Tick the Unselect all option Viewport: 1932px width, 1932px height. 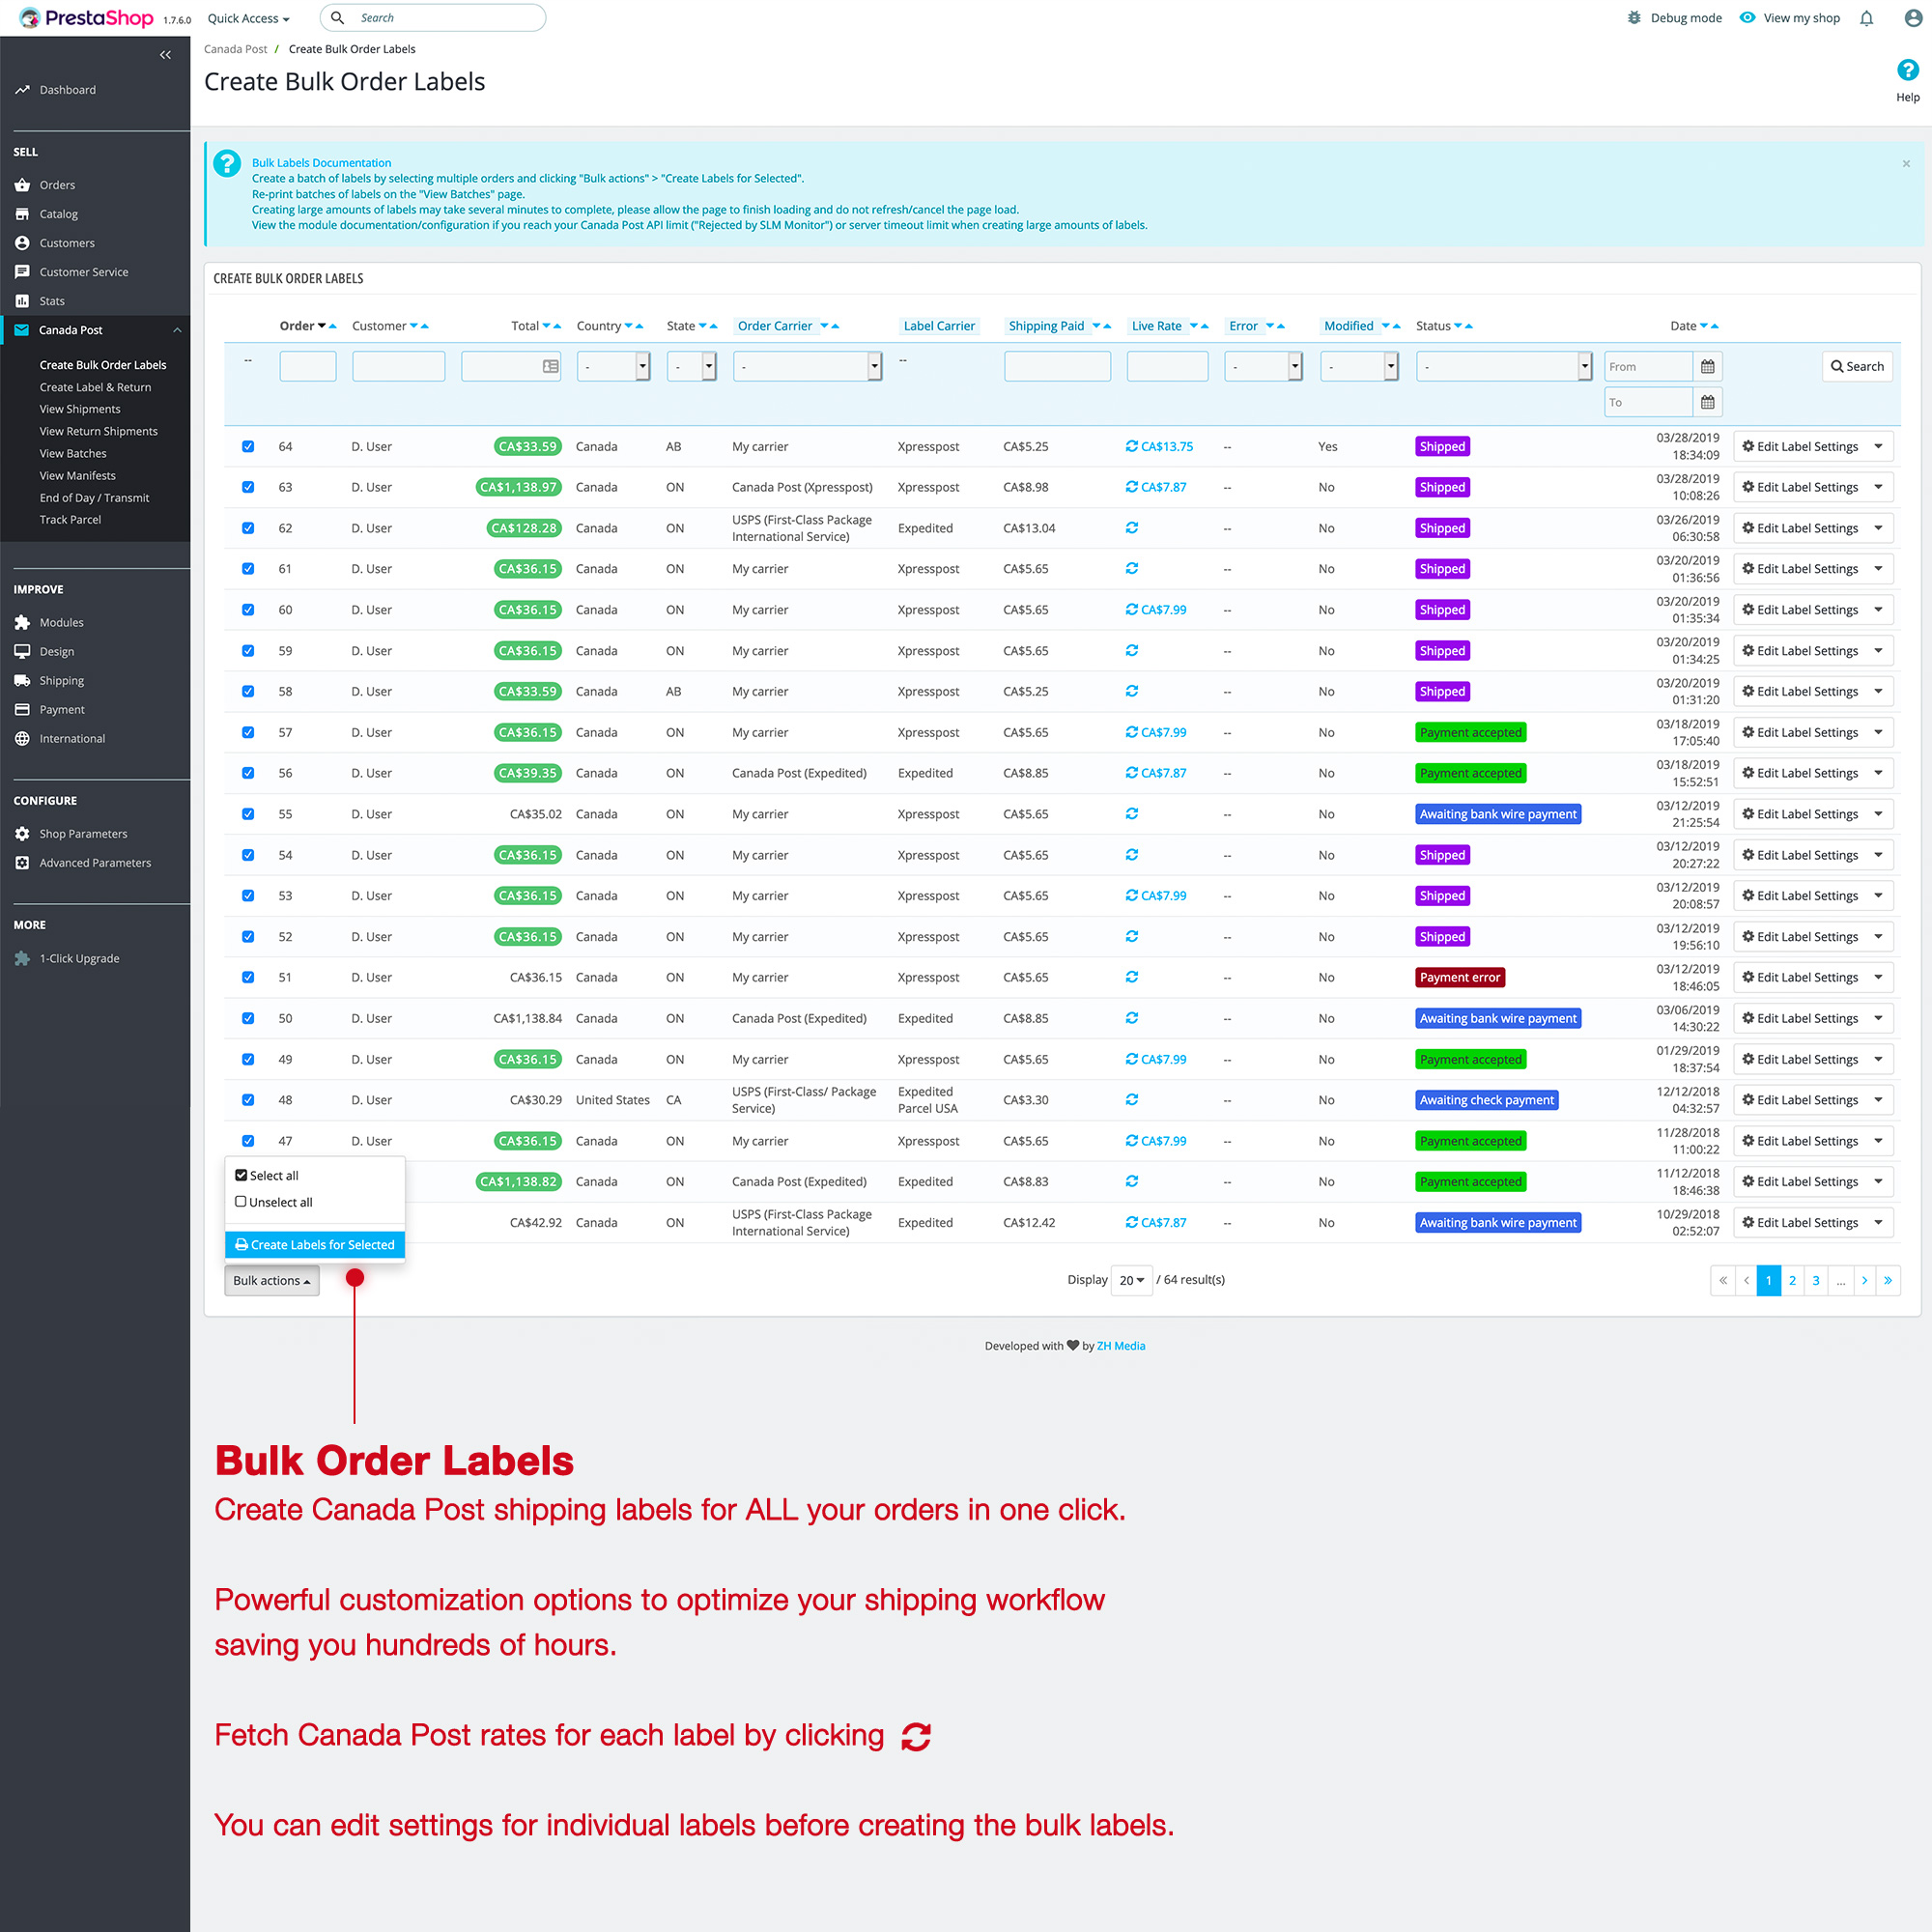pos(274,1202)
